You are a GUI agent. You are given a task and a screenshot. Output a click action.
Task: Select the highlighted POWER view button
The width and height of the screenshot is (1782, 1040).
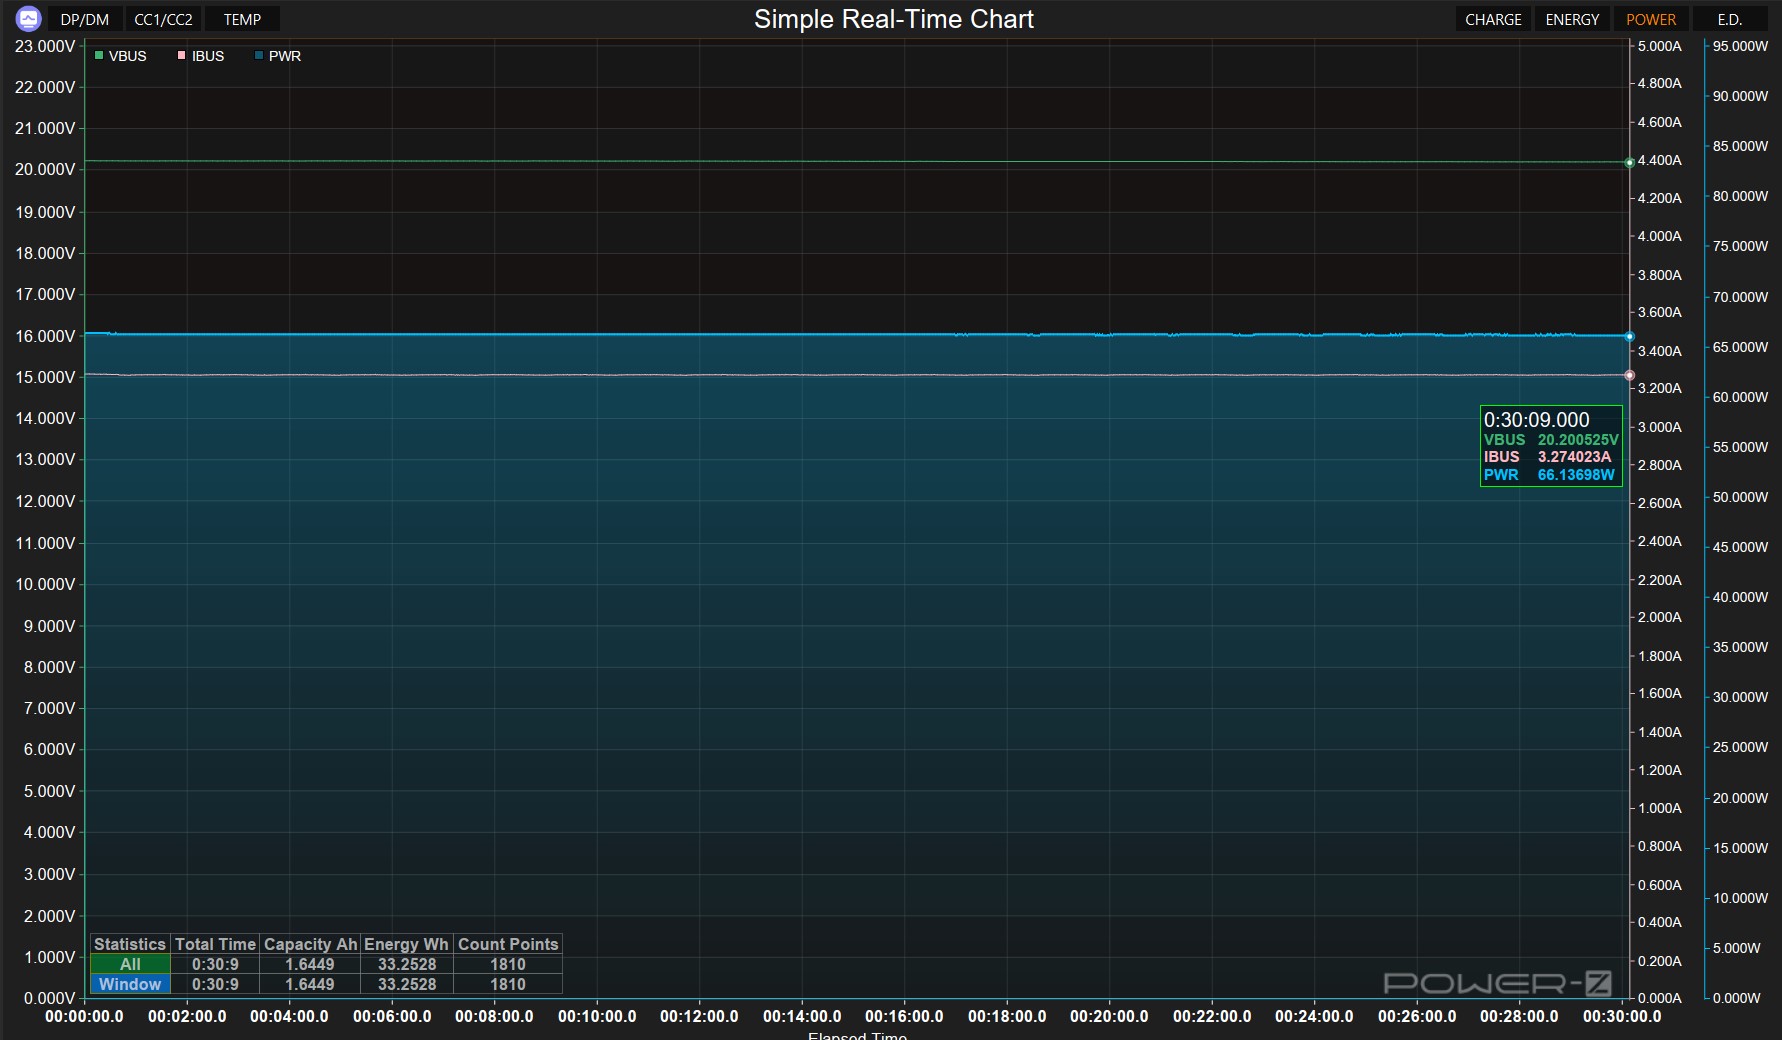(x=1651, y=19)
